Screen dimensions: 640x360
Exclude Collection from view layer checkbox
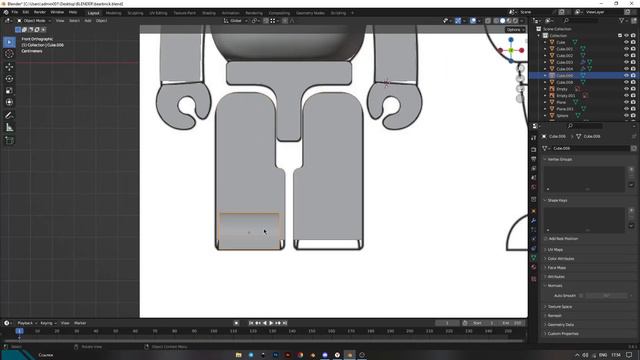(x=620, y=36)
